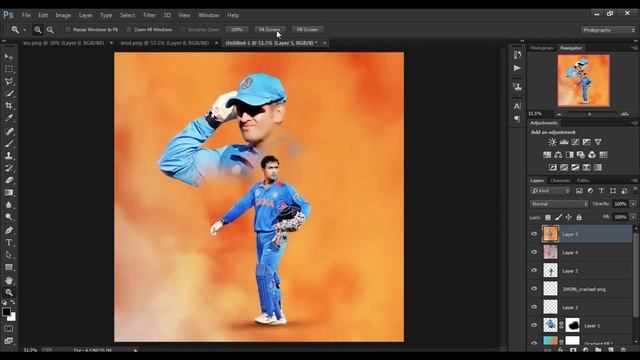Select the Path Selection tool
640x360 pixels.
pos(9,255)
